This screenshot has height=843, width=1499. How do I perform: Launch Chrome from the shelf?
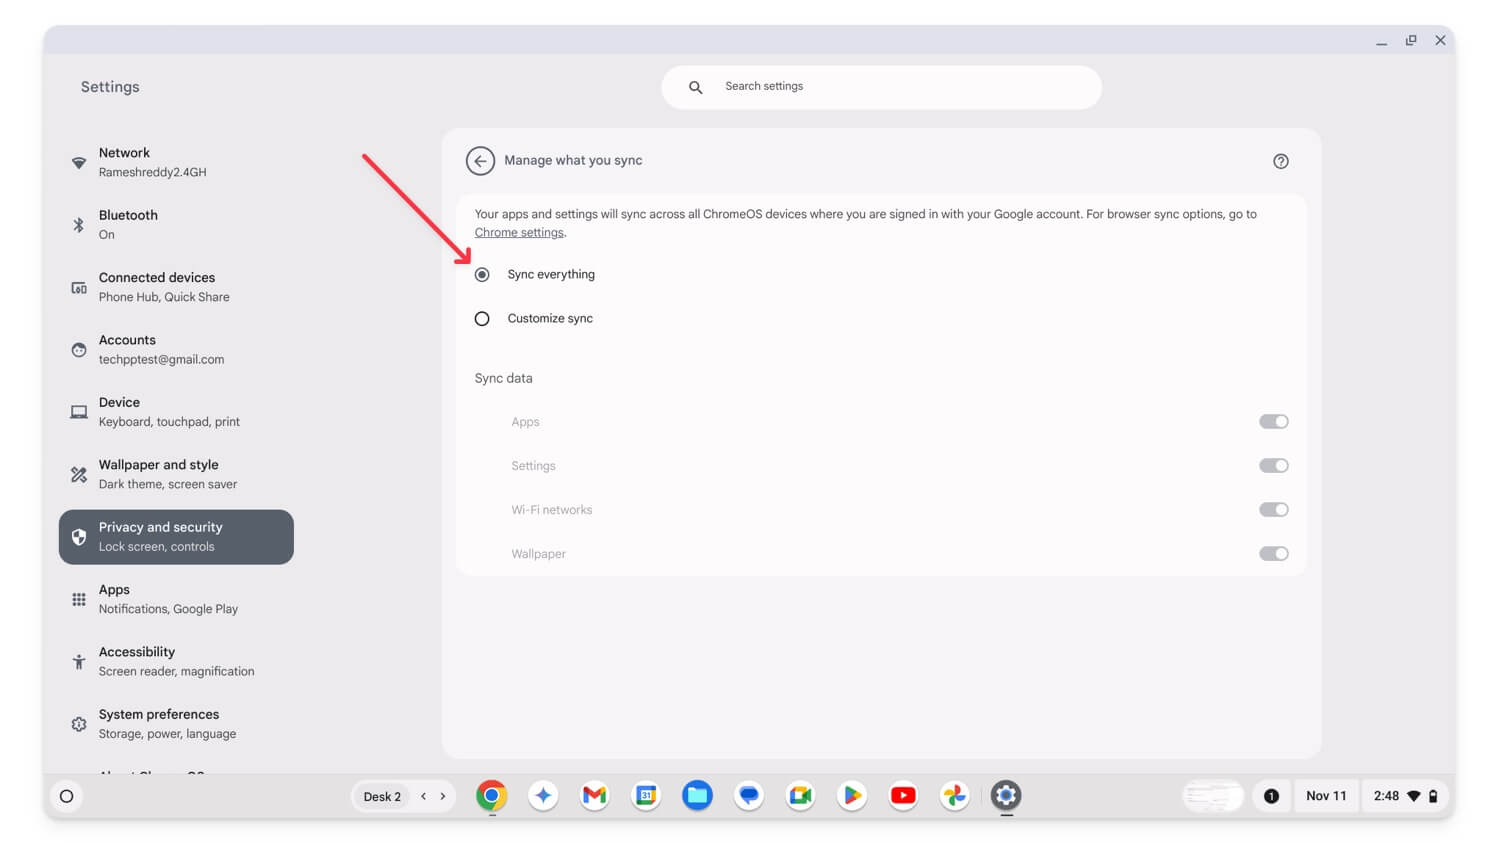(x=491, y=796)
